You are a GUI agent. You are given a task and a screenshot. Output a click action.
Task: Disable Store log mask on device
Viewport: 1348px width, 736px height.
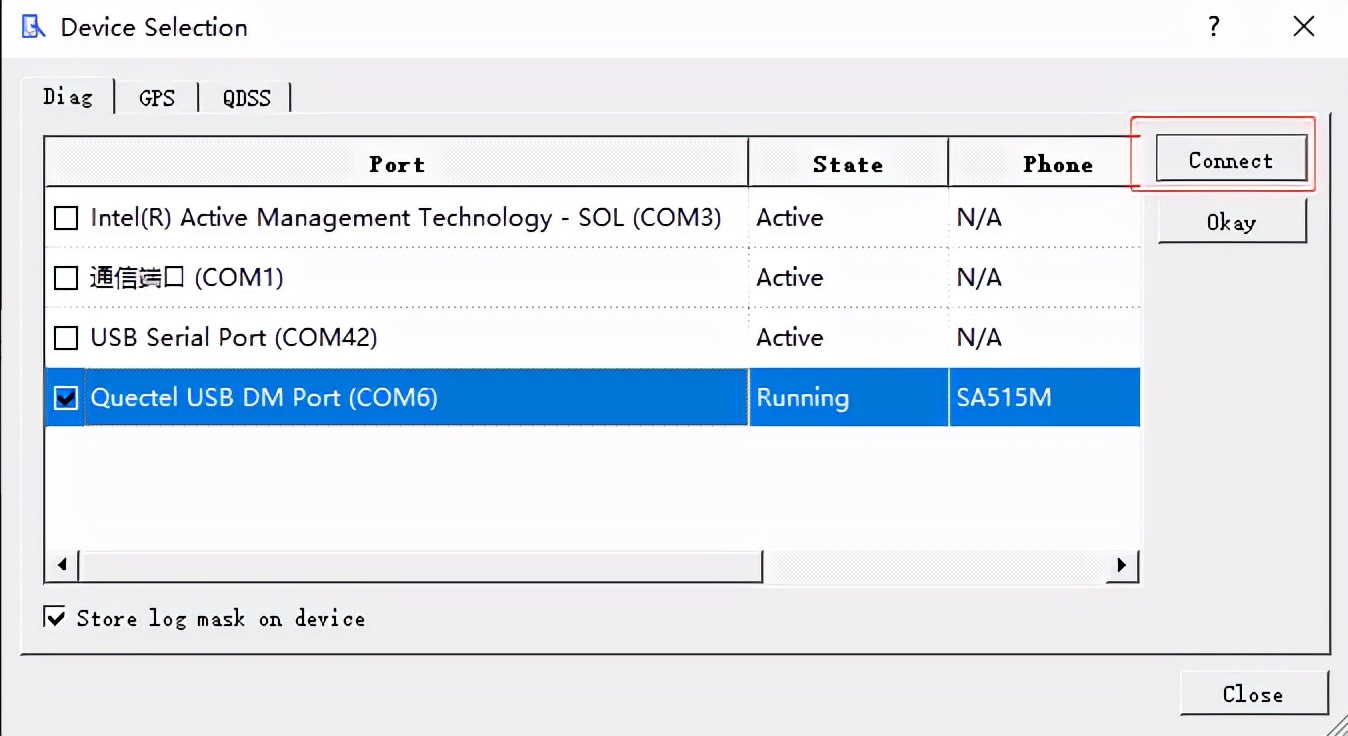click(x=55, y=616)
